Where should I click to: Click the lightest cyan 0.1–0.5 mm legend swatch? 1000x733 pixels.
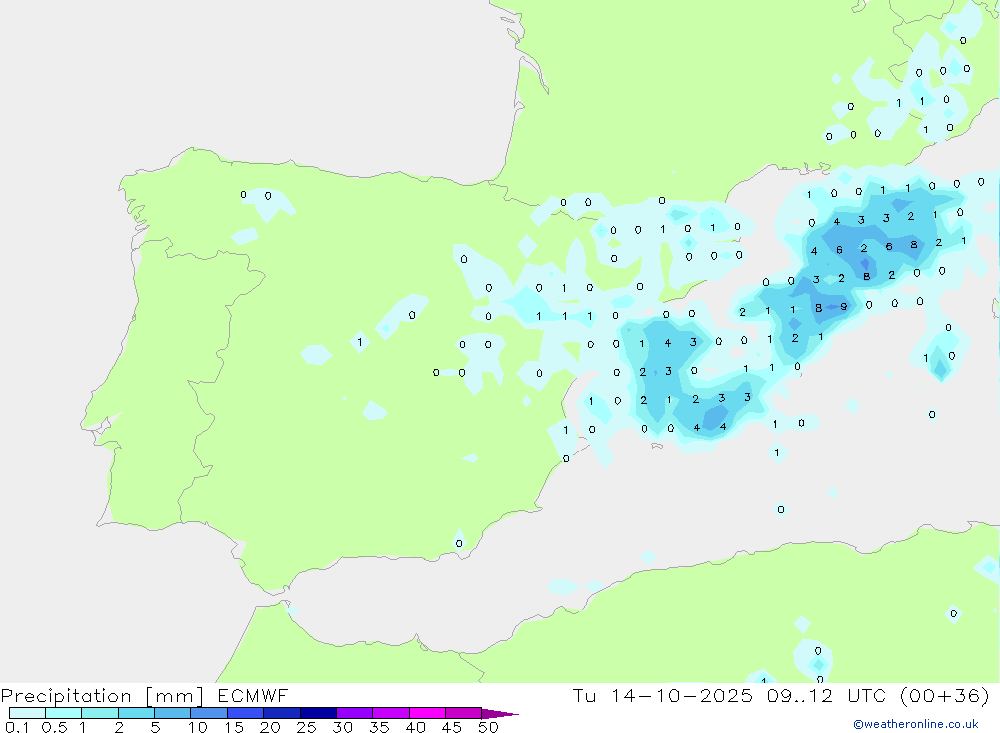click(27, 713)
